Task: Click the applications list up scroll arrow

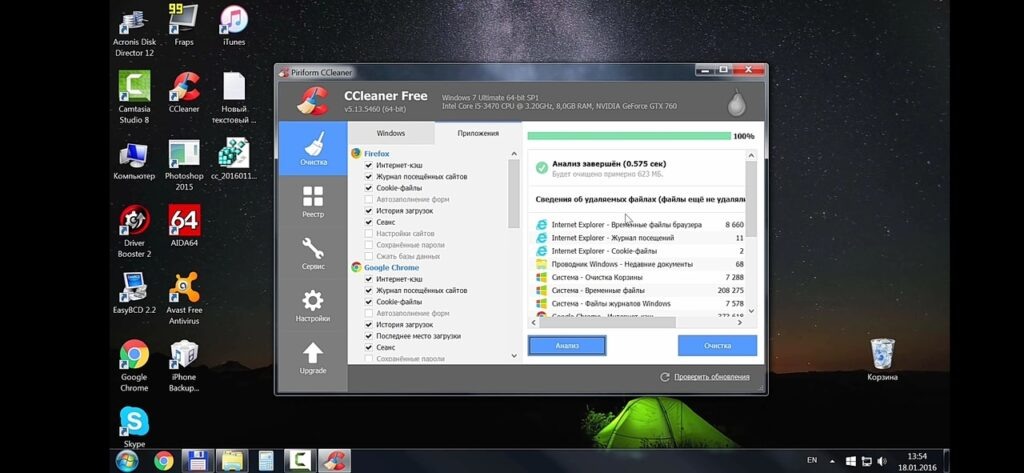Action: (x=514, y=154)
